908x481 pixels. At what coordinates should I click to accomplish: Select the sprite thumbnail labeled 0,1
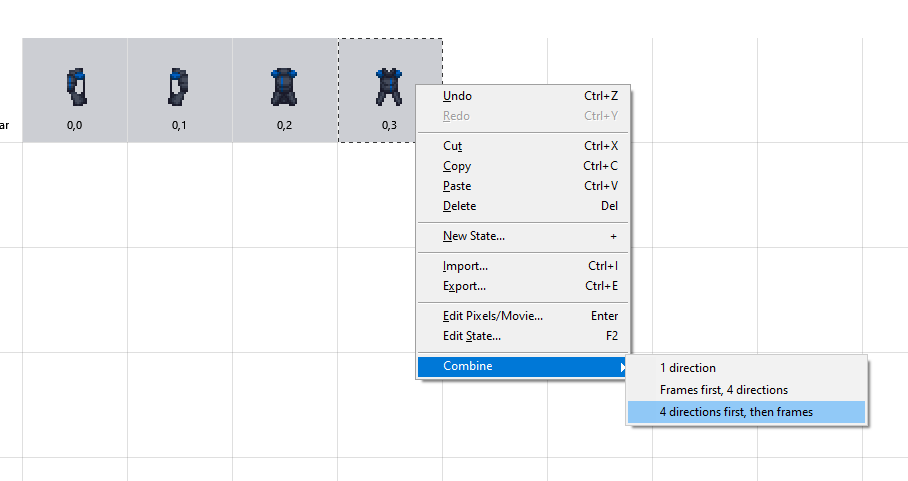point(179,90)
